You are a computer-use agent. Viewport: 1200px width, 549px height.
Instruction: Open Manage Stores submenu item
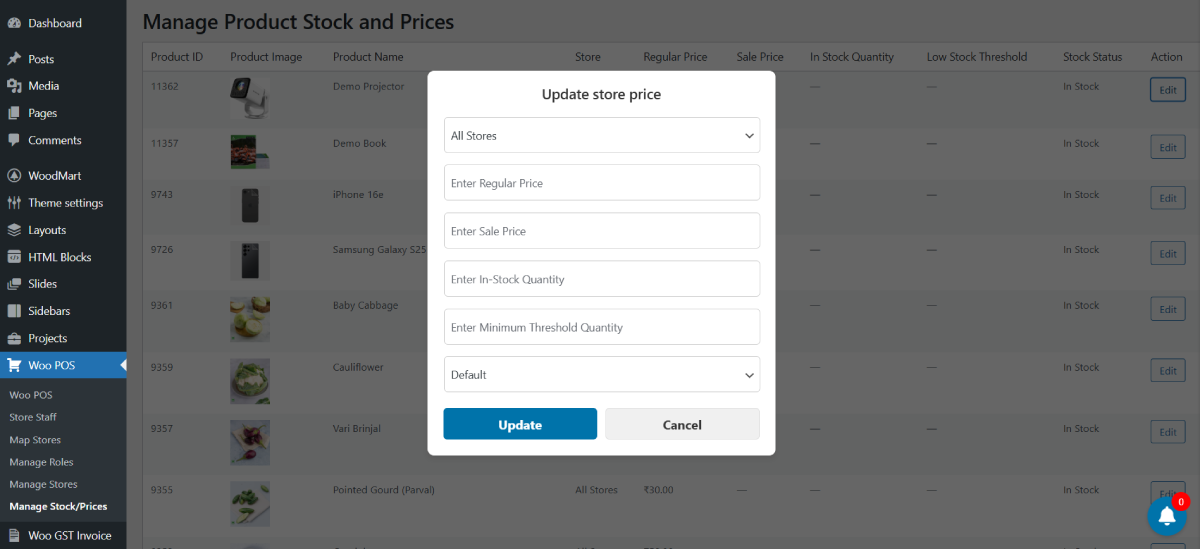coord(43,484)
